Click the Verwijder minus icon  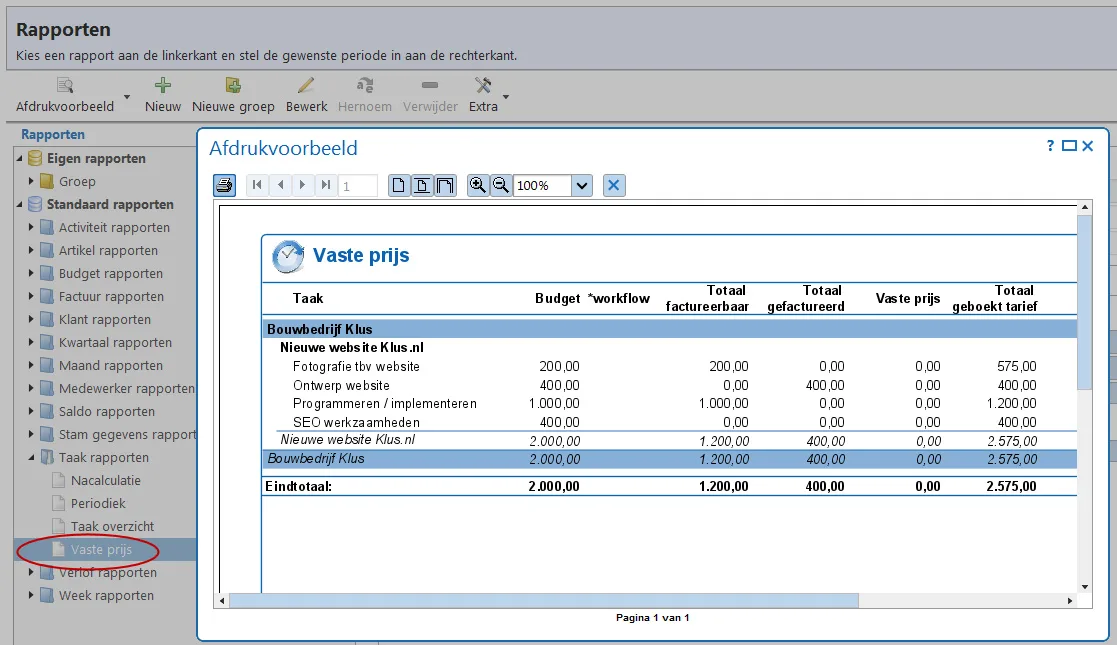430,86
